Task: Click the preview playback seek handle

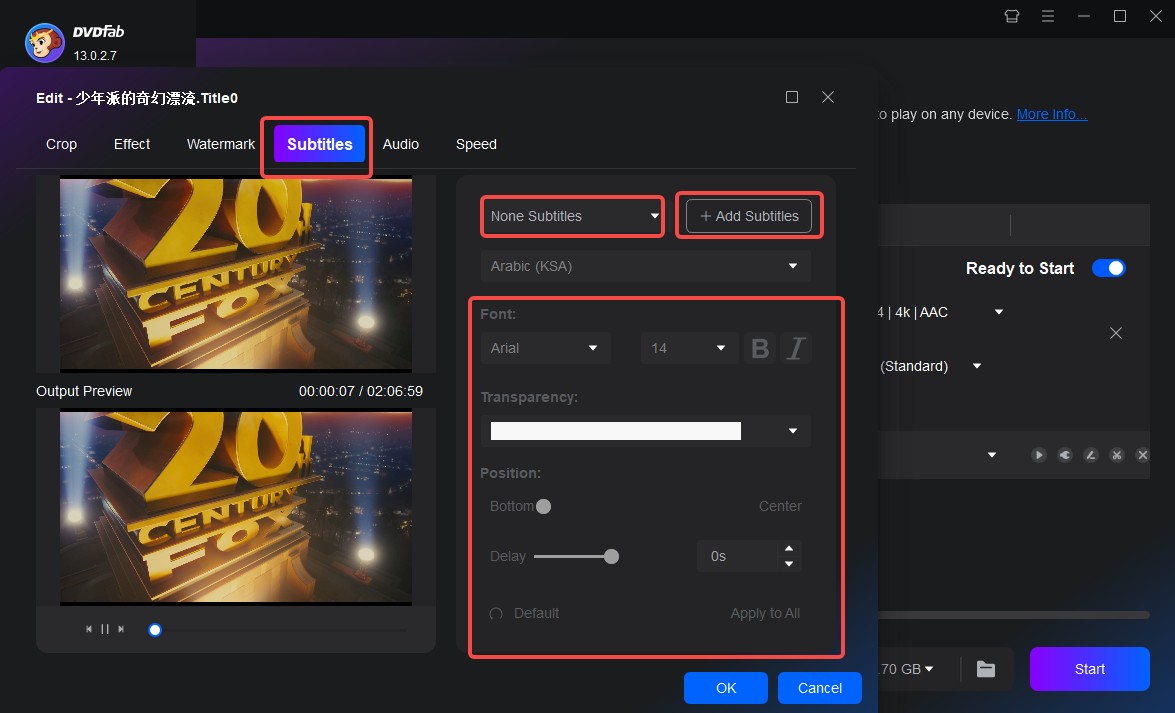Action: point(155,630)
